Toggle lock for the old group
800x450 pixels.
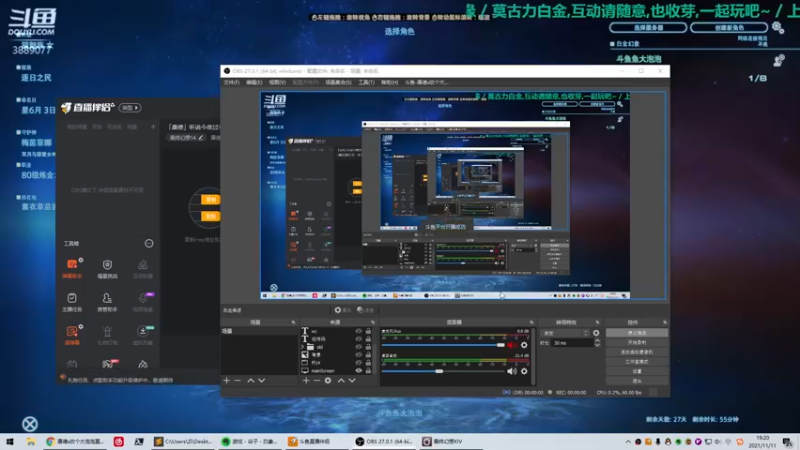tap(368, 347)
